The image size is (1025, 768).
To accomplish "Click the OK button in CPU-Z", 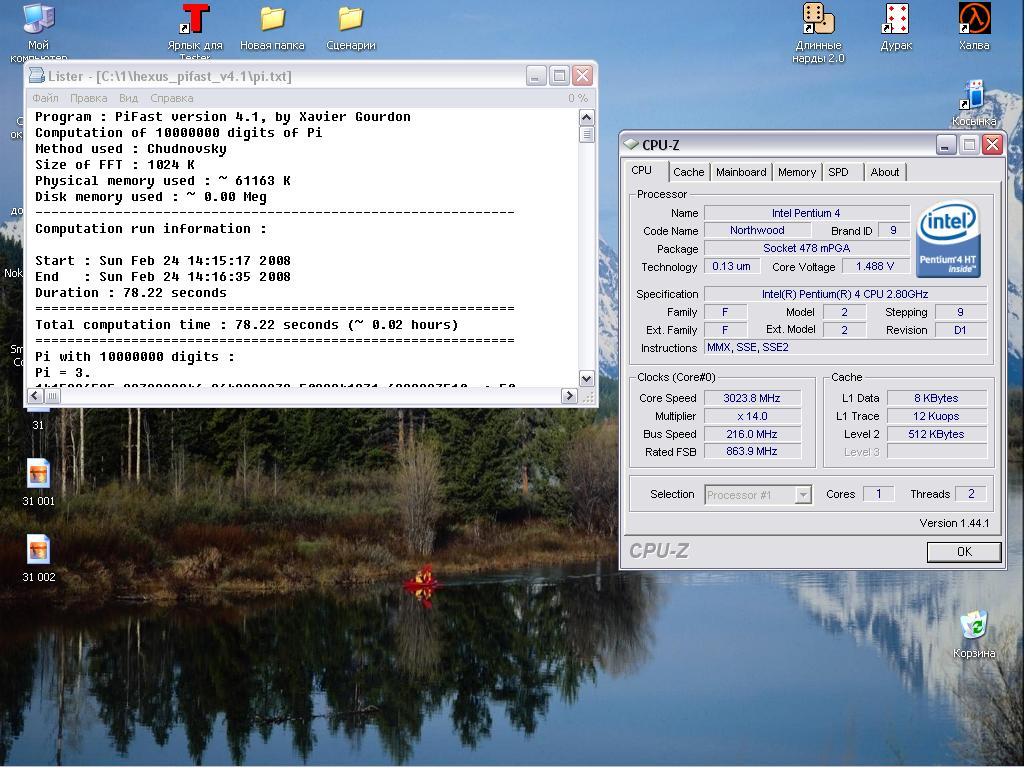I will tap(964, 552).
